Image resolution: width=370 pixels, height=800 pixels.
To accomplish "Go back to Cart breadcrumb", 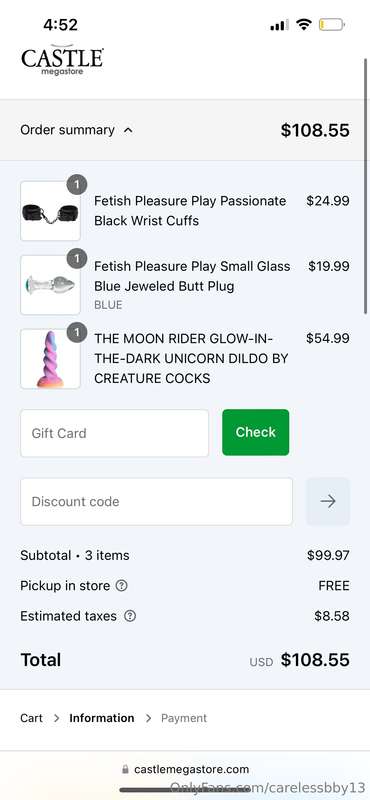I will (x=32, y=718).
